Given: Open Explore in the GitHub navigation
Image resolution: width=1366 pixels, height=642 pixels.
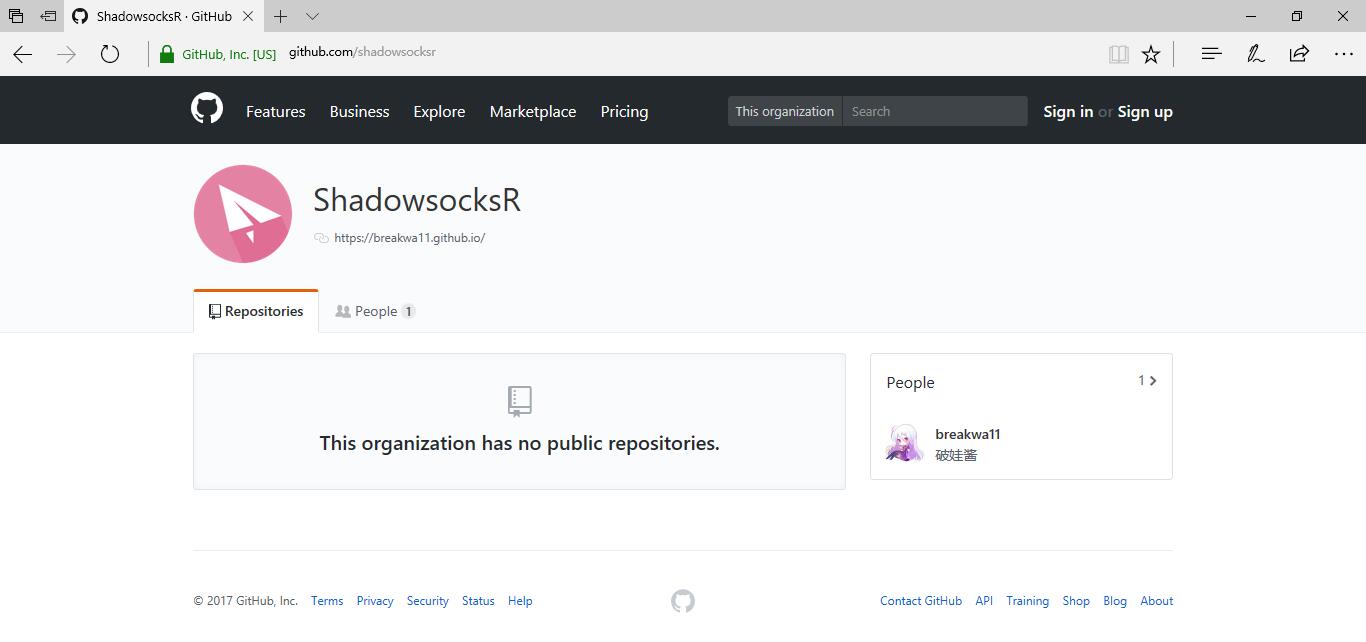Looking at the screenshot, I should 439,111.
